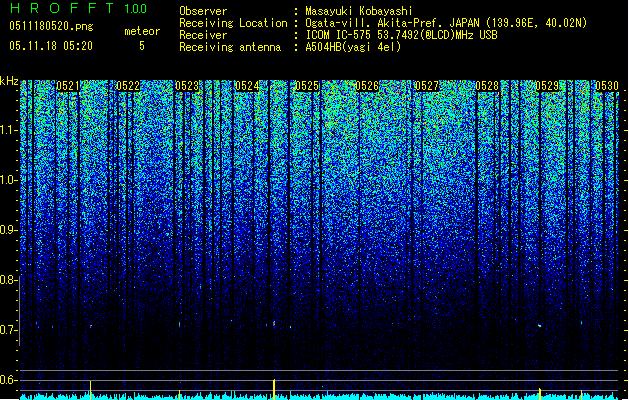Viewport: 629px width, 400px height.
Task: Click the 1.0 kHz axis tick label
Action: pos(9,180)
